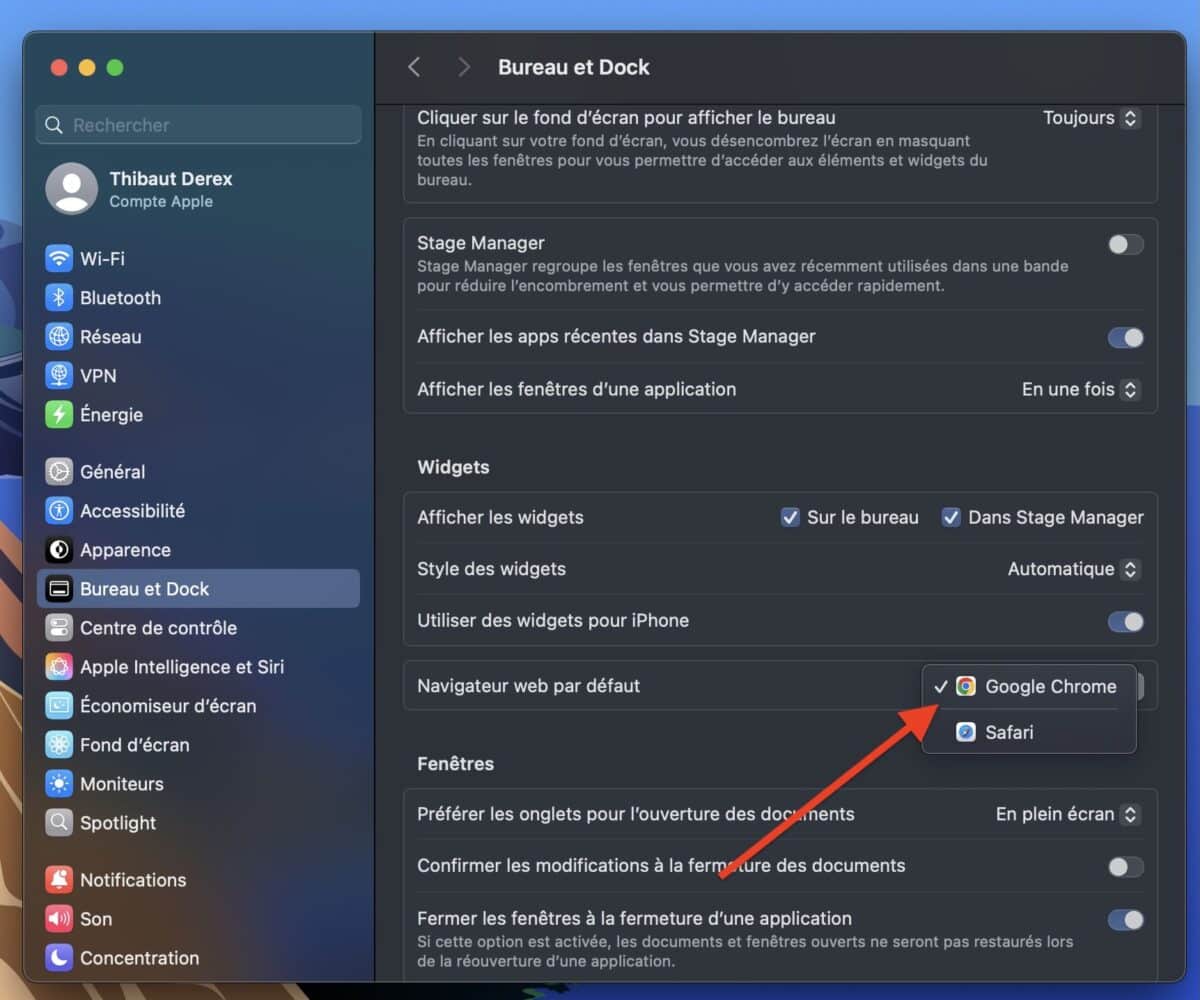This screenshot has width=1200, height=1000.
Task: Click Cliquer sur le fond d'écran label
Action: coord(626,117)
